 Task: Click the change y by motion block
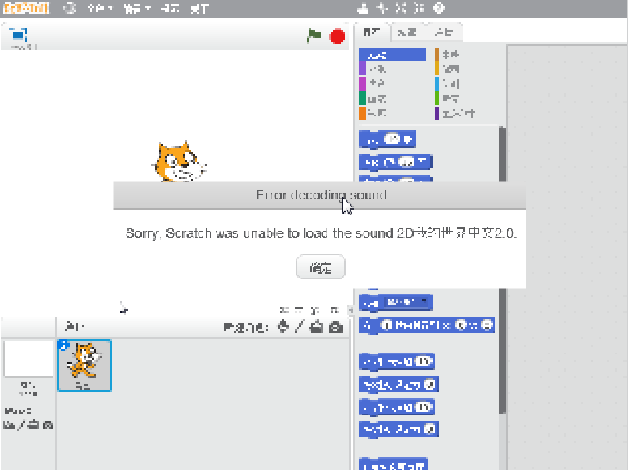click(397, 408)
